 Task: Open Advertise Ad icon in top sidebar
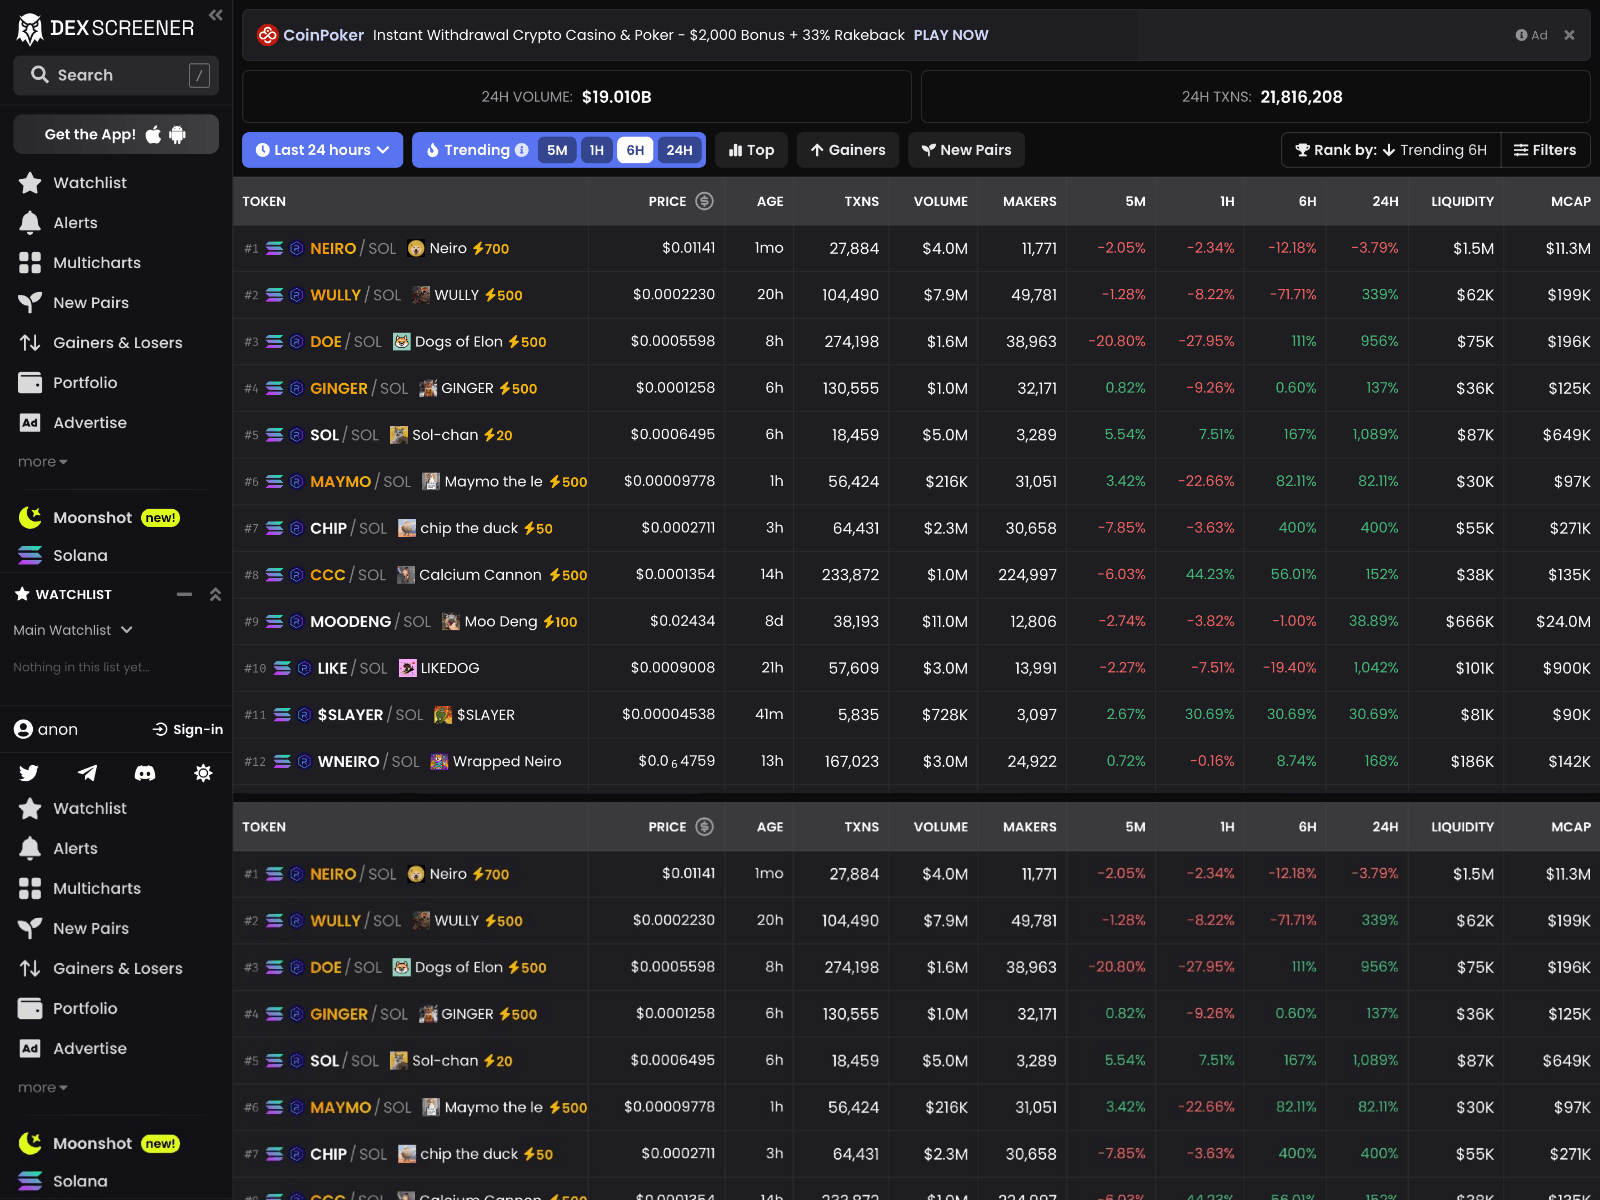tap(30, 423)
